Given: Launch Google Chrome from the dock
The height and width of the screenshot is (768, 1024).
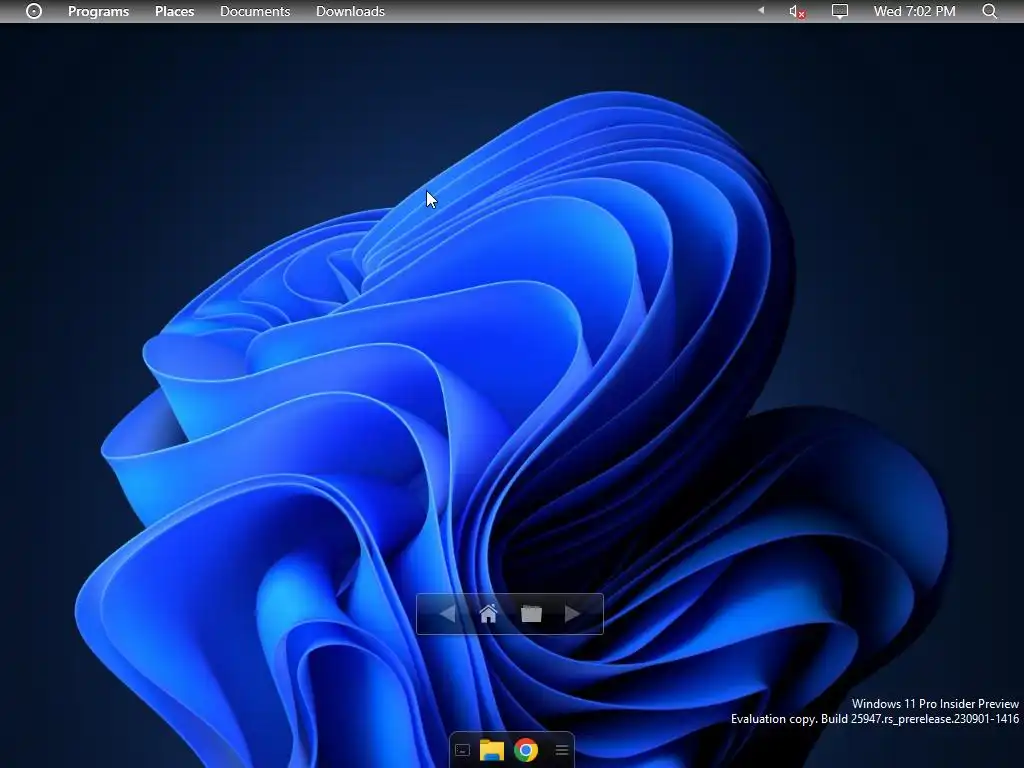Looking at the screenshot, I should point(526,750).
